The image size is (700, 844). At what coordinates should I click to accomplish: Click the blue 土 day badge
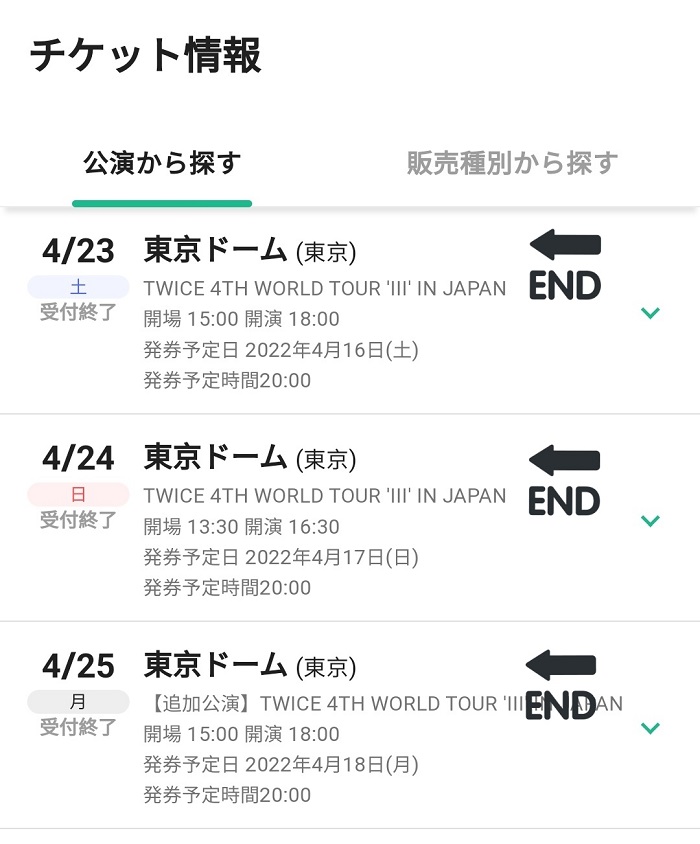(x=78, y=287)
